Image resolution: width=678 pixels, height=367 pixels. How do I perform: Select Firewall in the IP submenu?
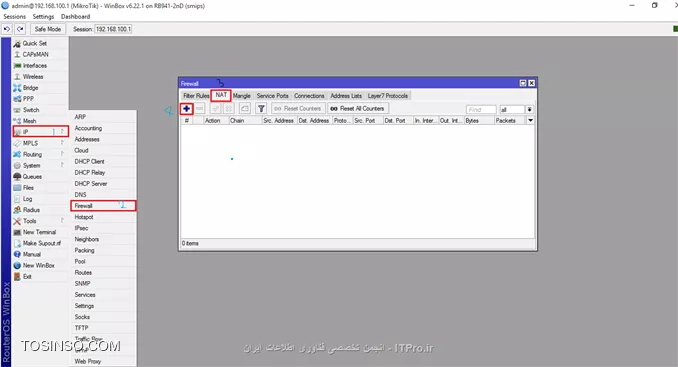click(103, 206)
